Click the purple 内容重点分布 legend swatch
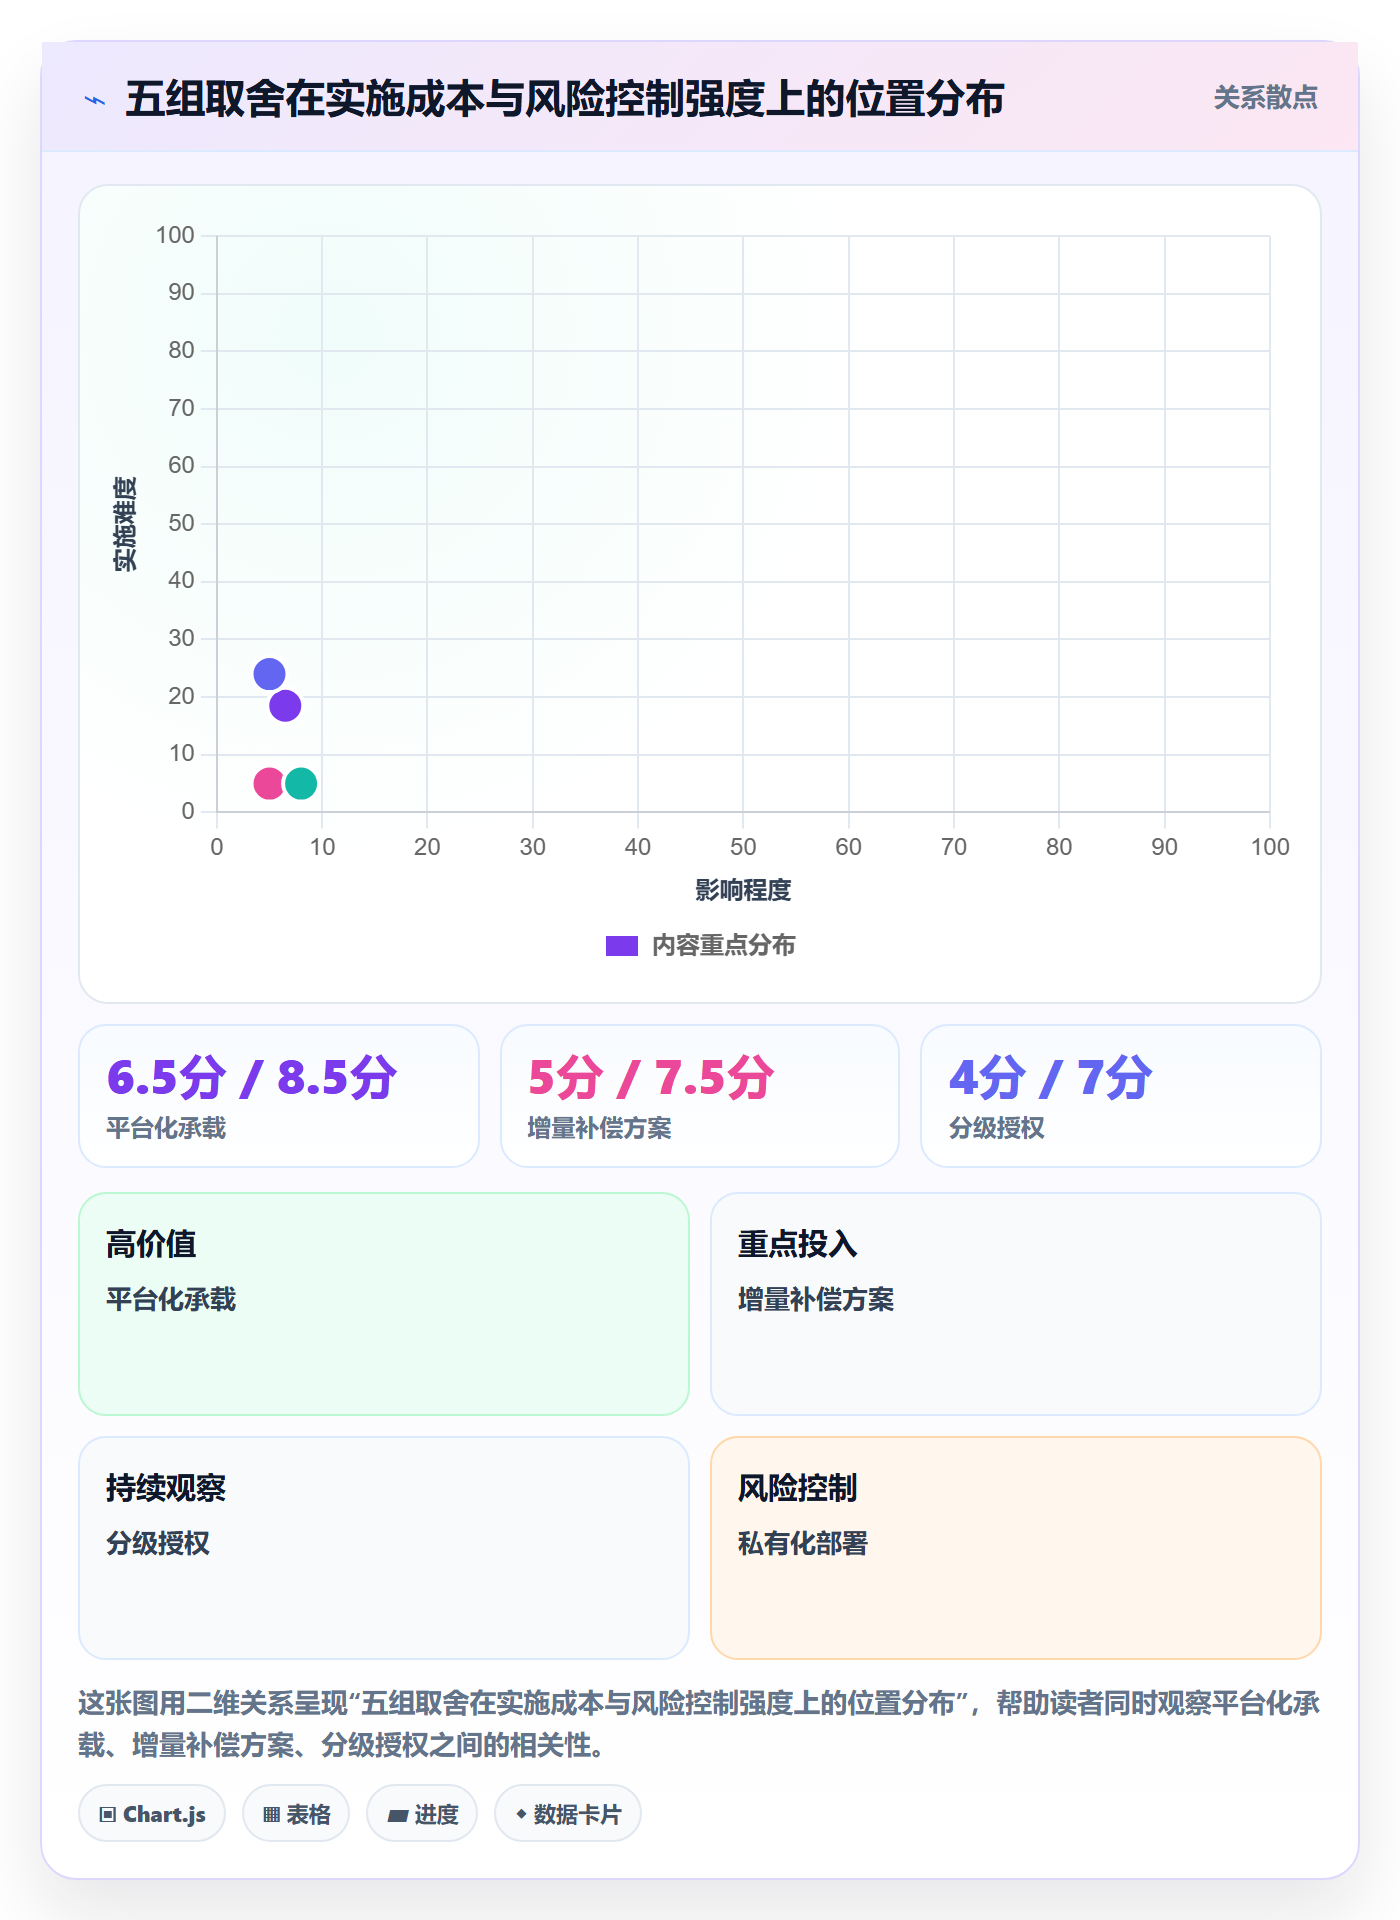1400x1920 pixels. coord(622,946)
